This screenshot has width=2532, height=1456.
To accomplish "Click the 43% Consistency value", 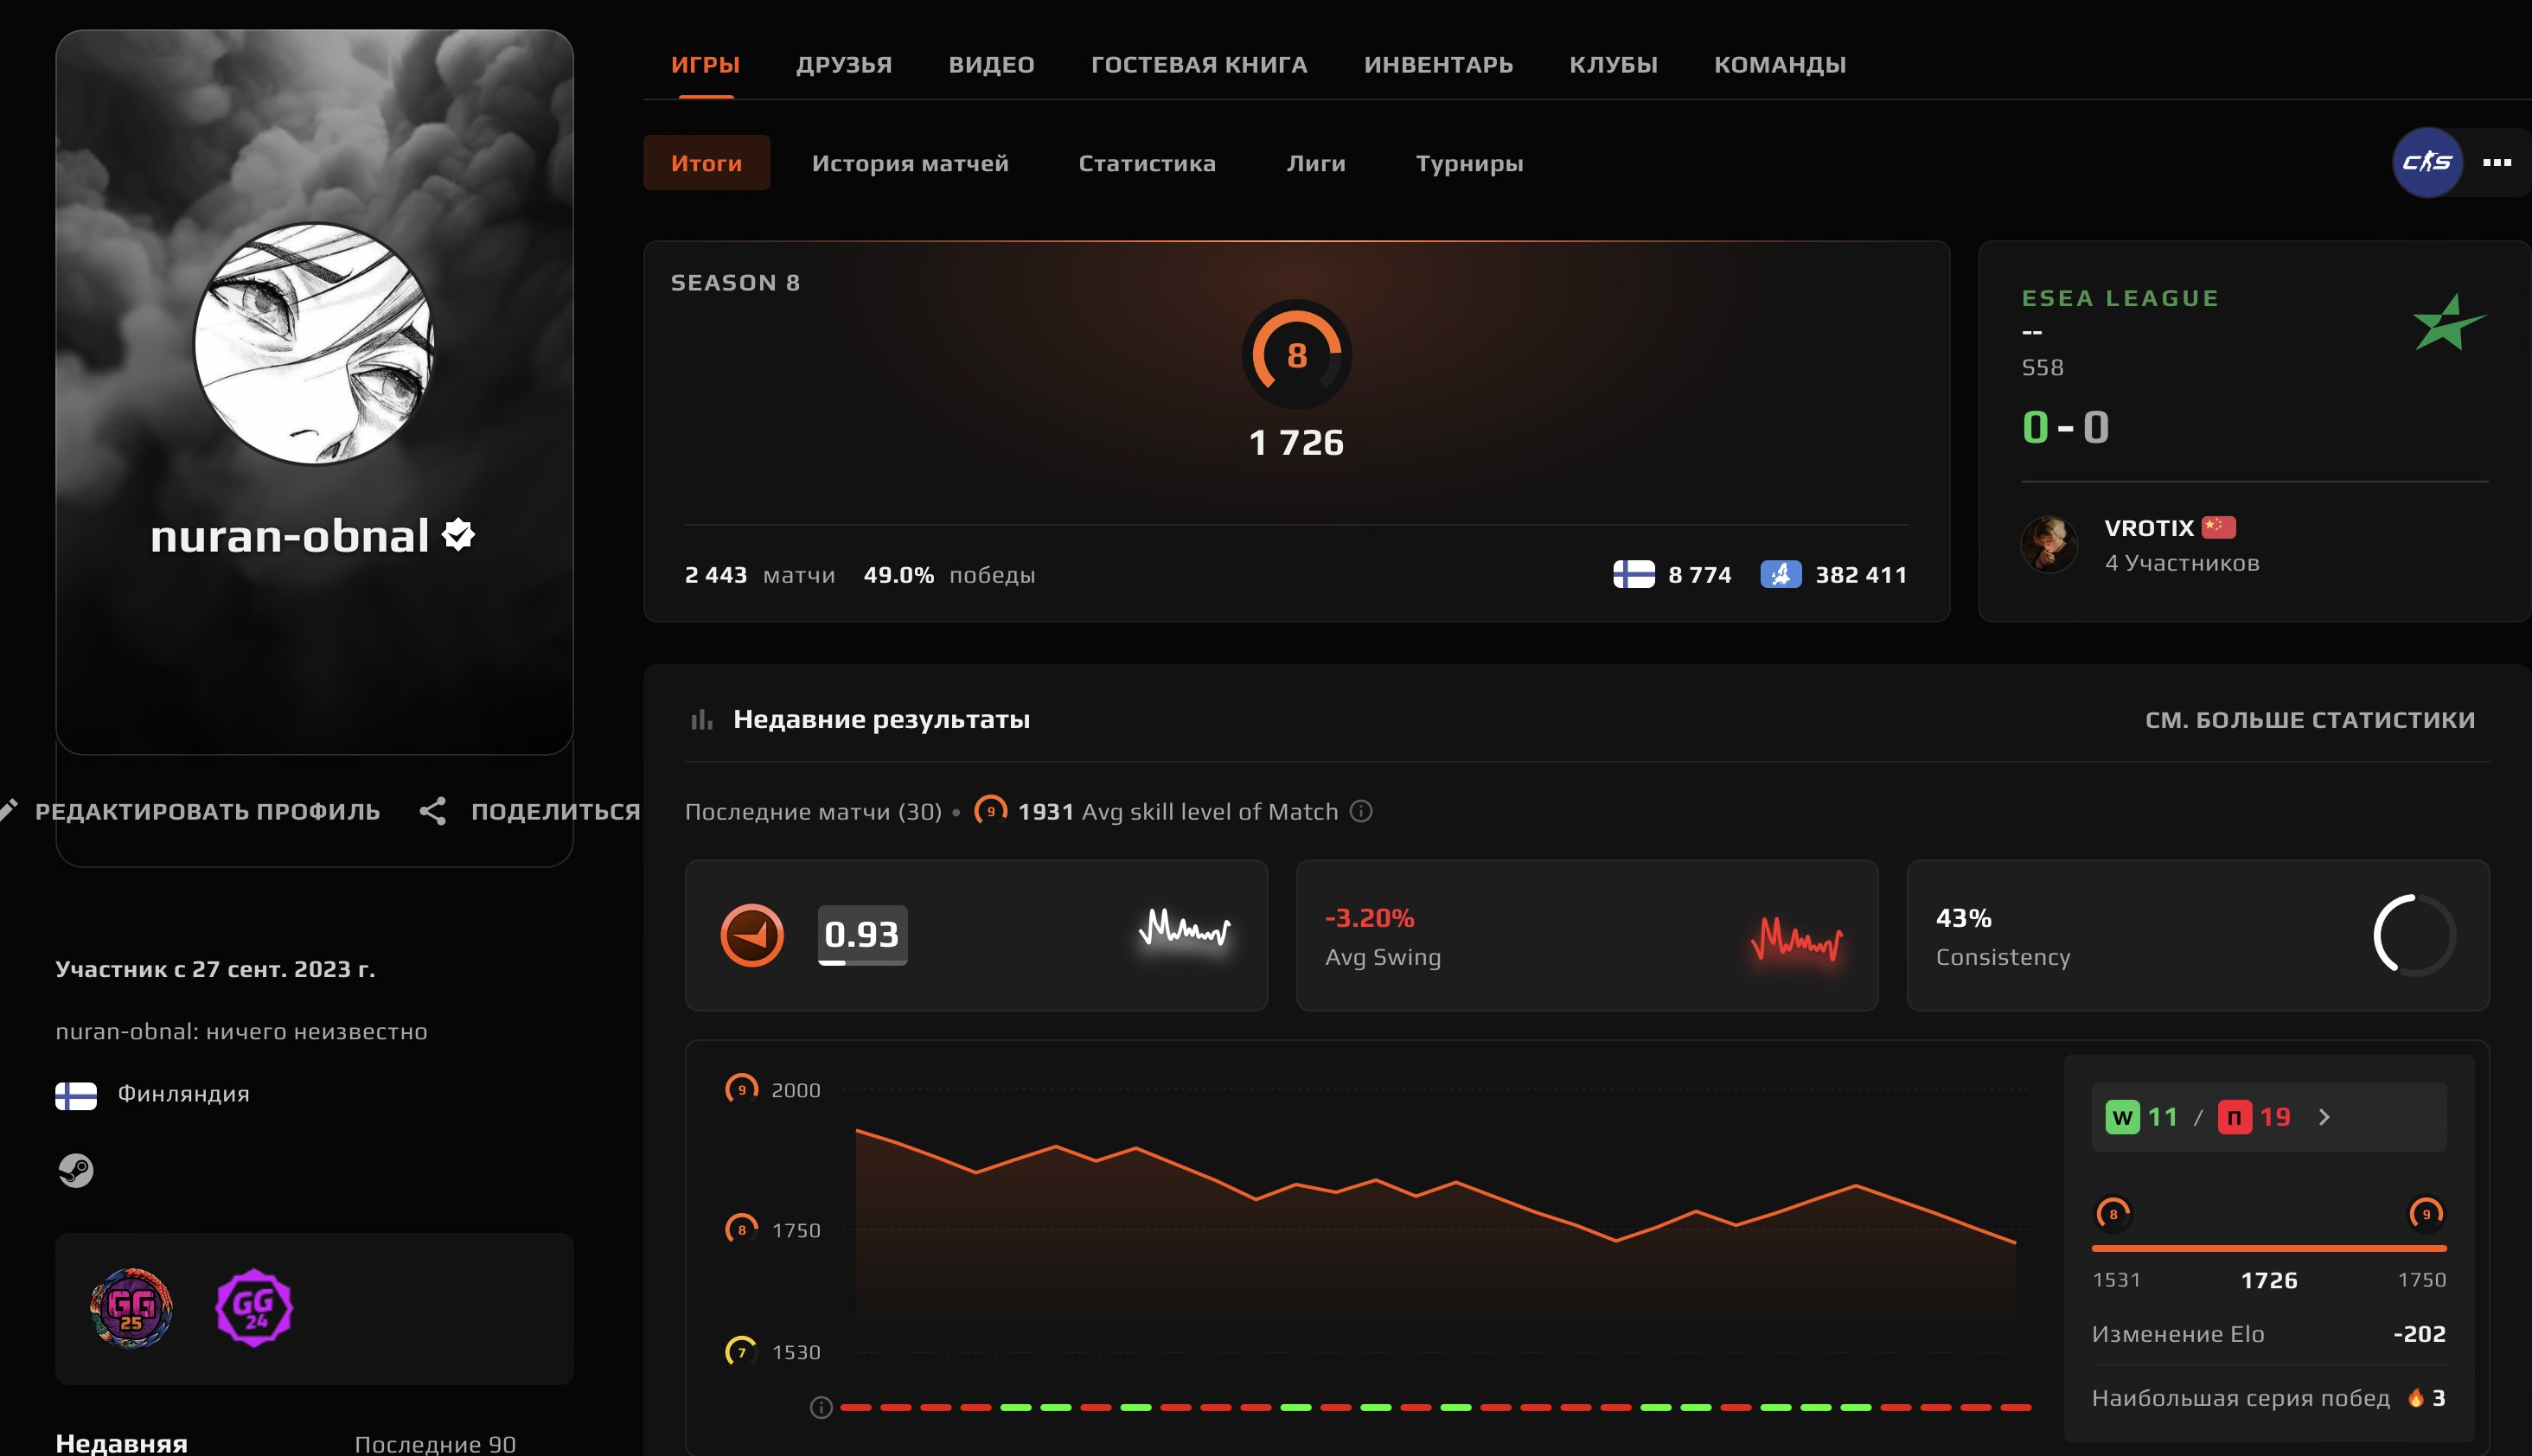I will (x=1963, y=918).
